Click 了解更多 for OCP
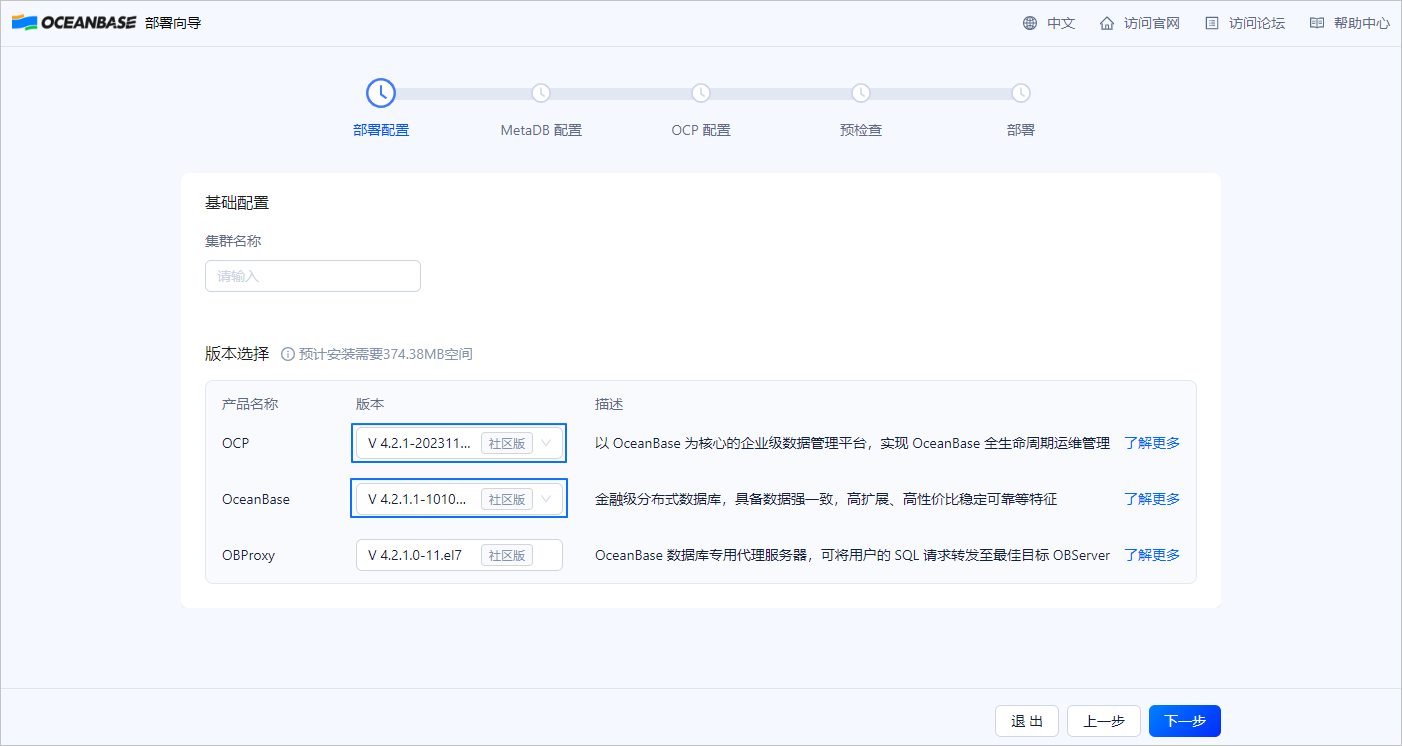Image resolution: width=1402 pixels, height=746 pixels. click(1152, 443)
